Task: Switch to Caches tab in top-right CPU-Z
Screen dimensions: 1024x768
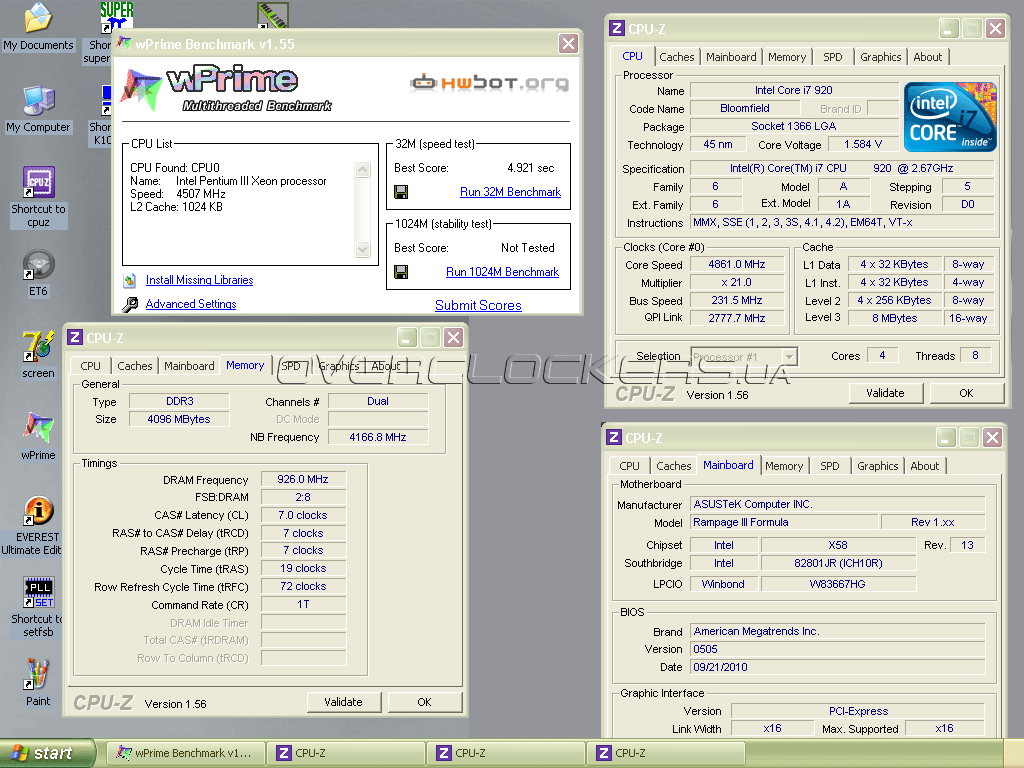Action: (x=677, y=57)
